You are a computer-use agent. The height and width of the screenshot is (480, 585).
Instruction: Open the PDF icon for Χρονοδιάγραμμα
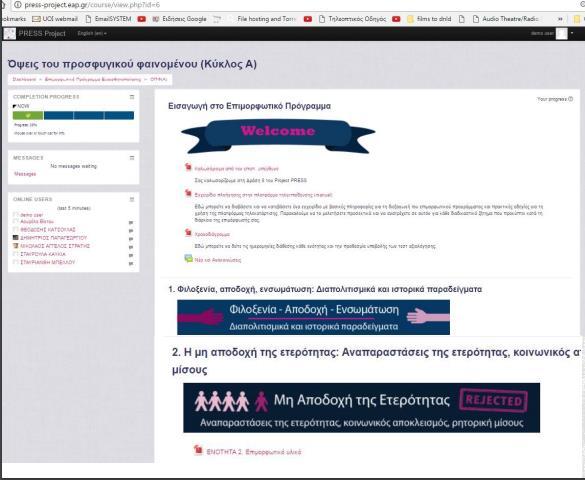[x=188, y=233]
